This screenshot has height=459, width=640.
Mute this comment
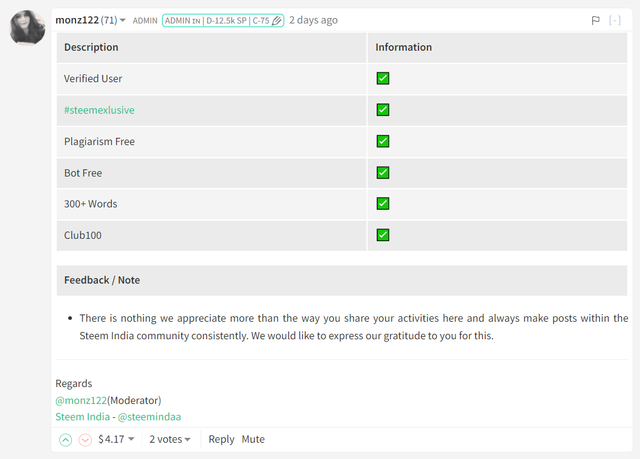253,439
